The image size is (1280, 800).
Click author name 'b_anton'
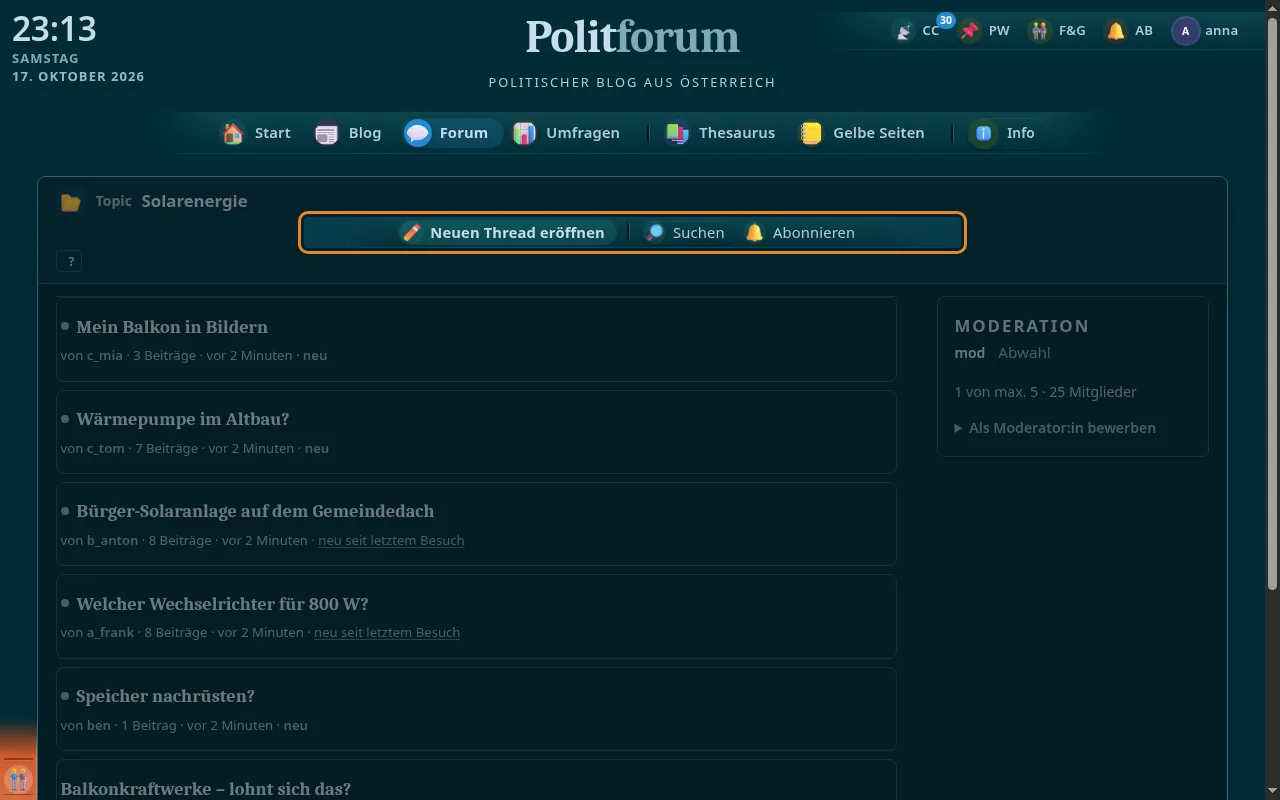click(x=110, y=541)
